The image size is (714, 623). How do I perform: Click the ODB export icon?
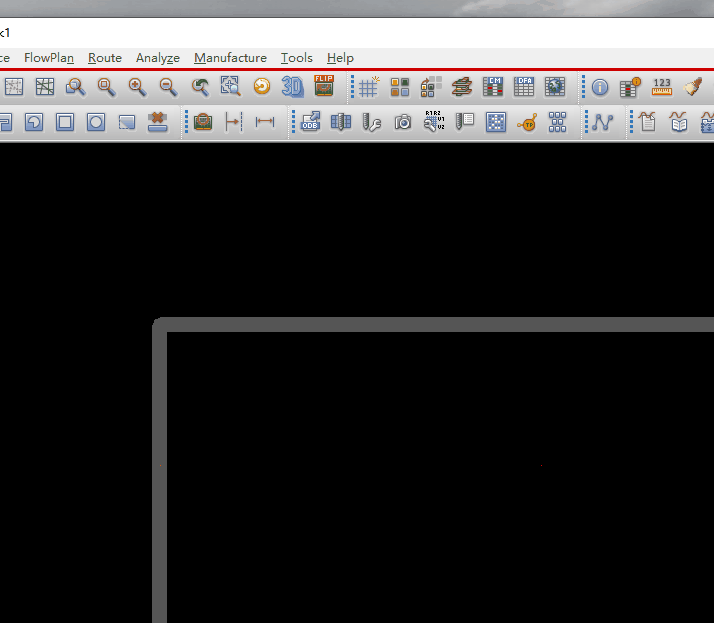311,122
